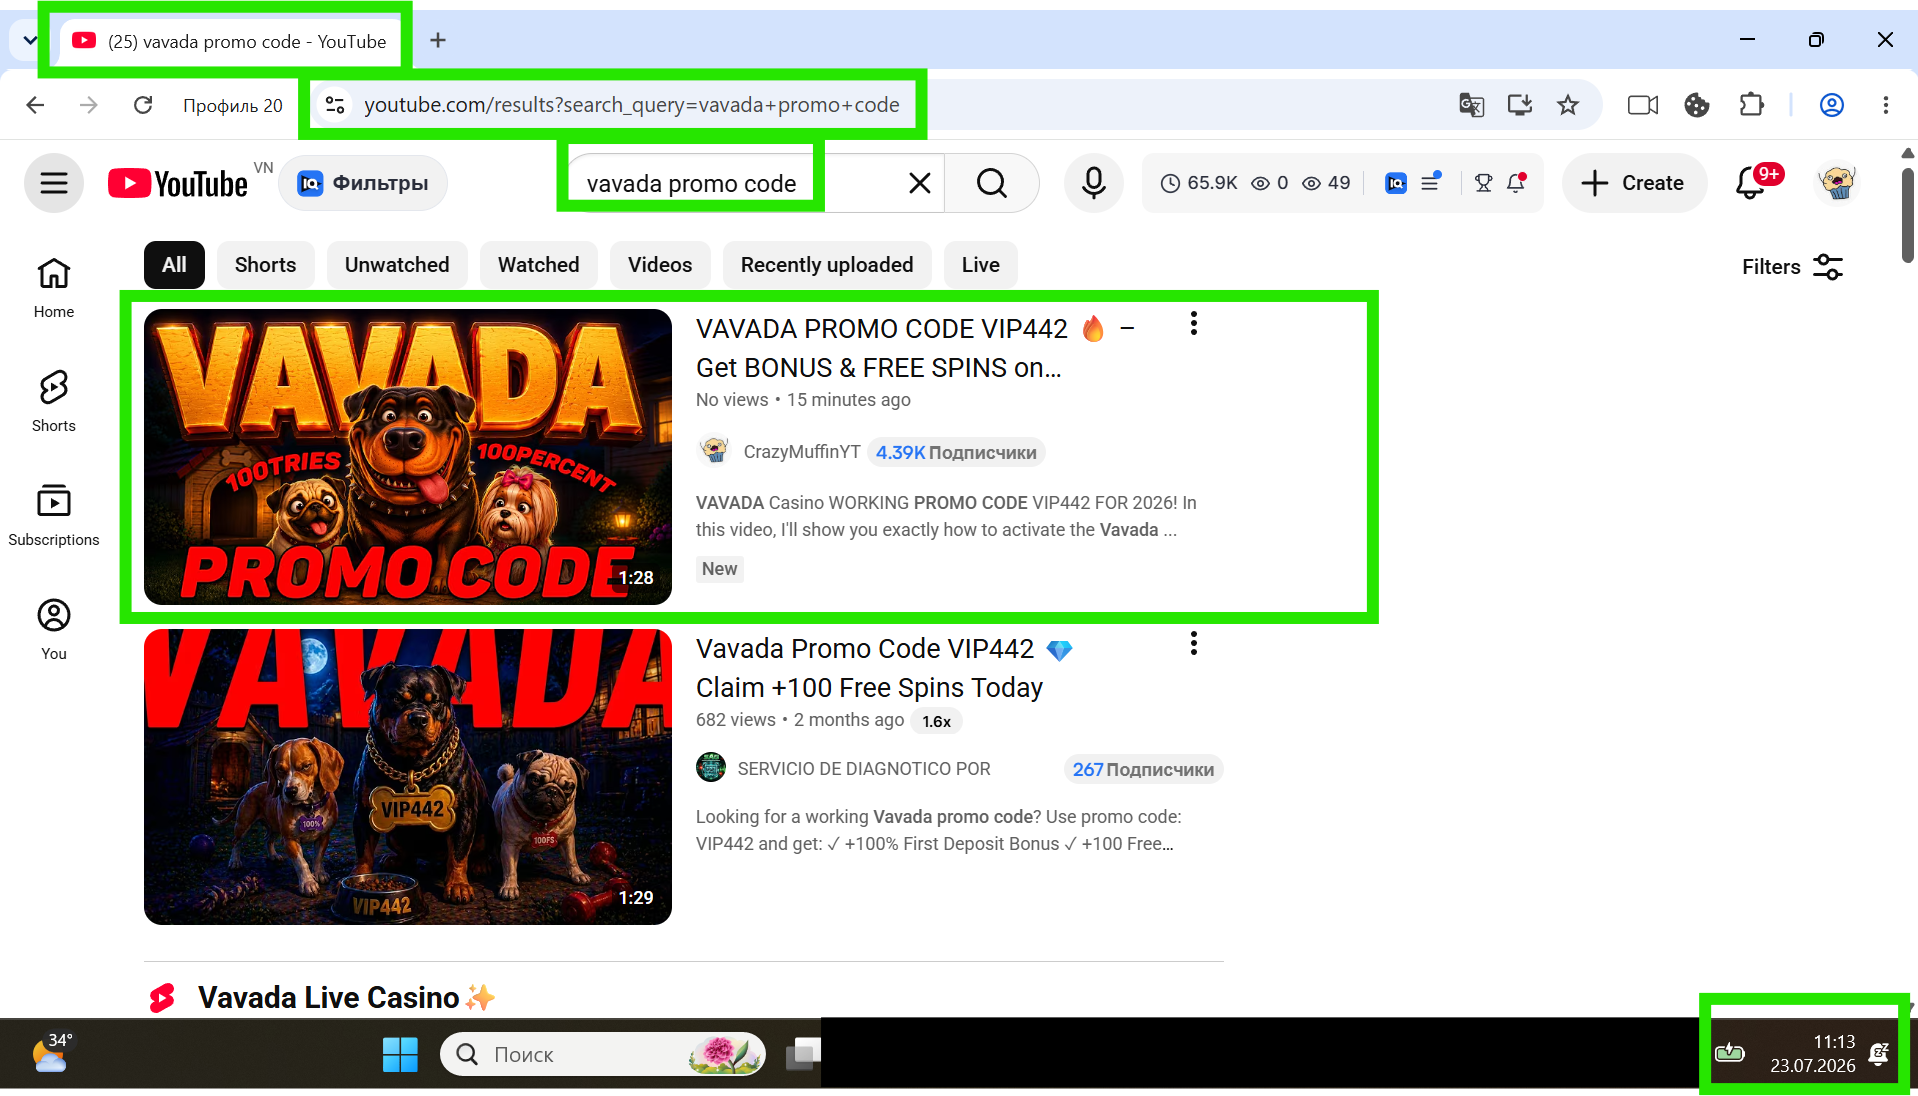Click the install app icon in the address bar

pyautogui.click(x=1520, y=105)
